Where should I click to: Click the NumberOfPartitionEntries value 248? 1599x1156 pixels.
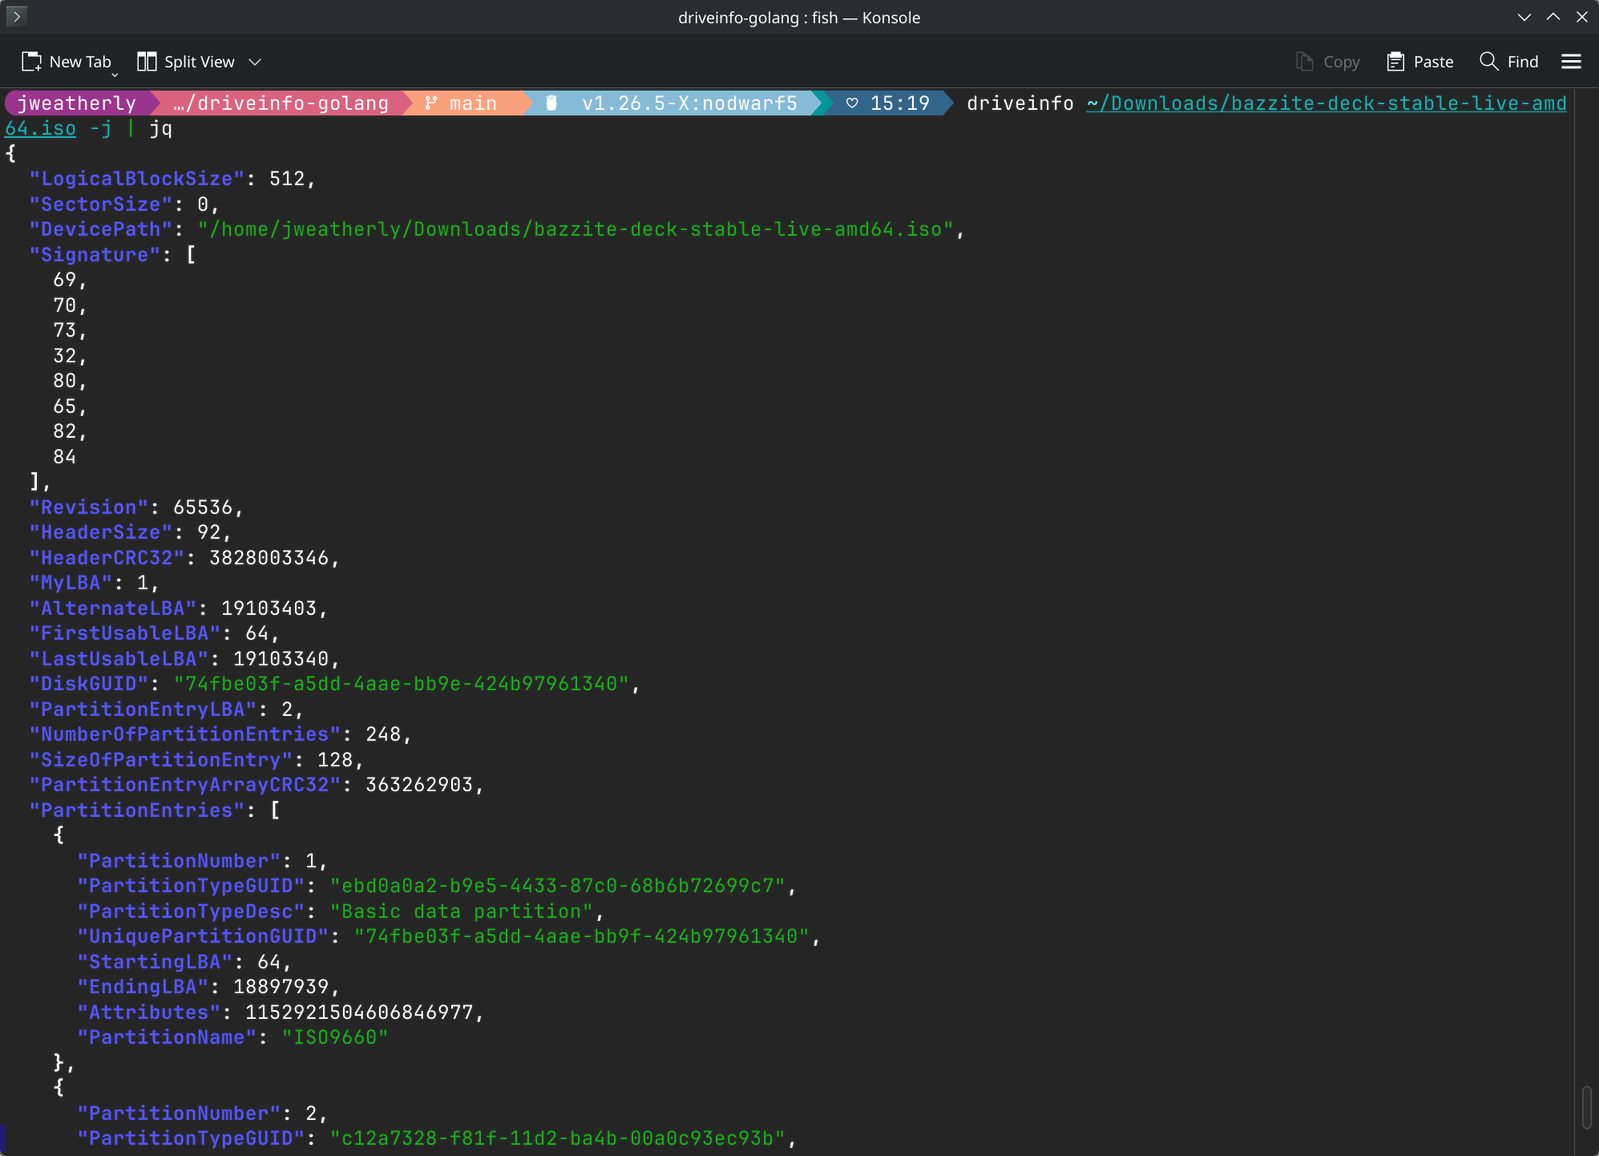point(384,734)
